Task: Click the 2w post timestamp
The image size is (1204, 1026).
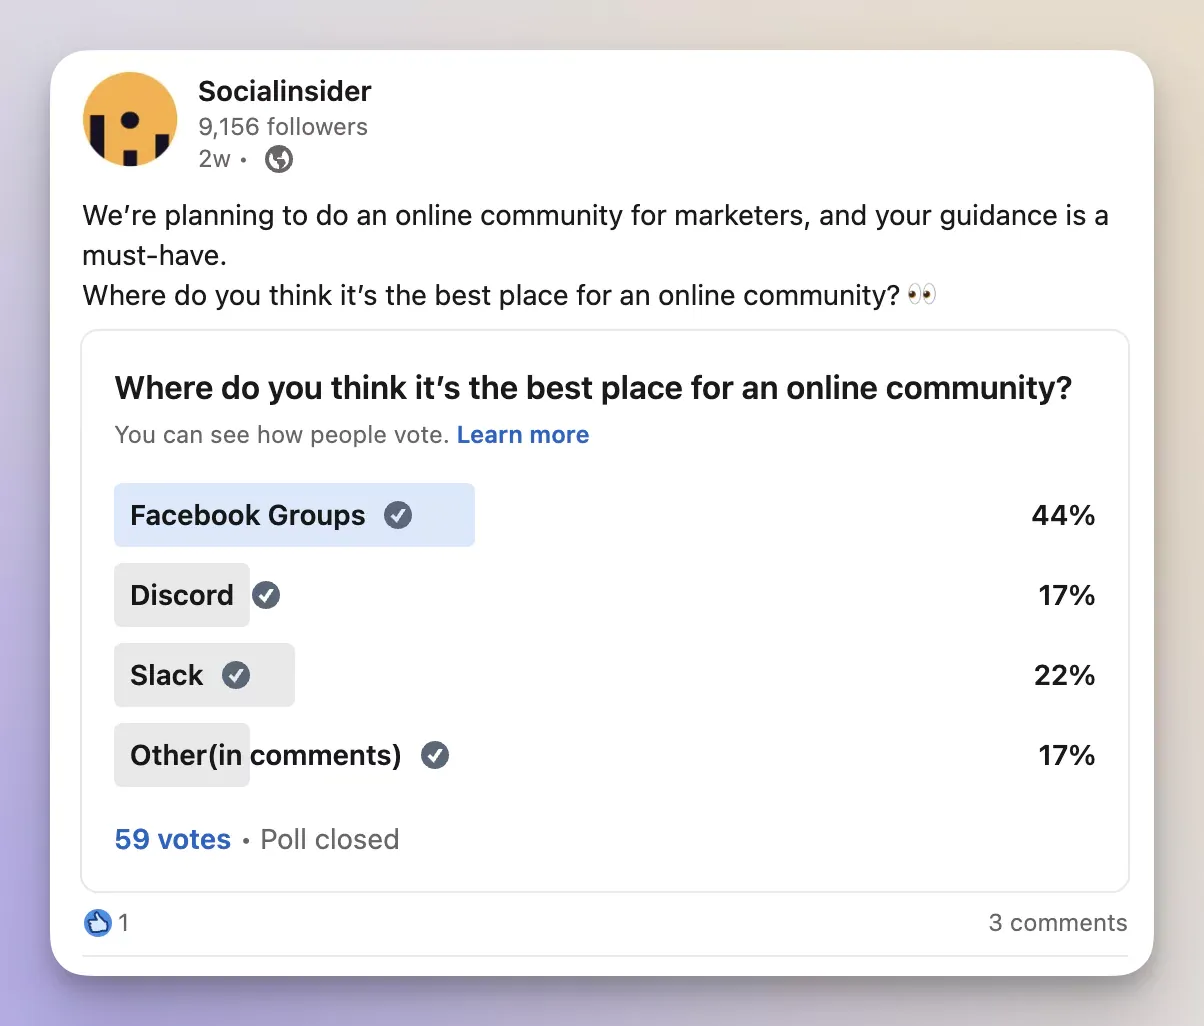Action: coord(215,159)
